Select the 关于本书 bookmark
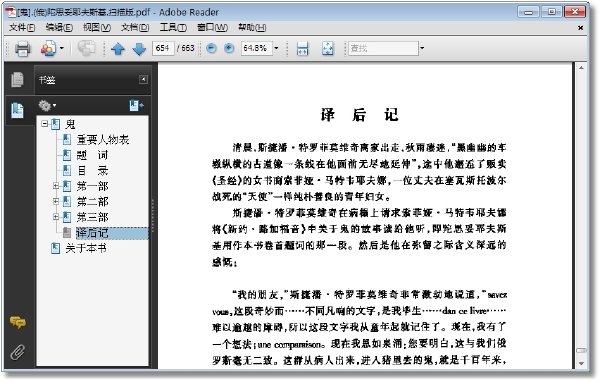The width and height of the screenshot is (600, 382). [85, 248]
